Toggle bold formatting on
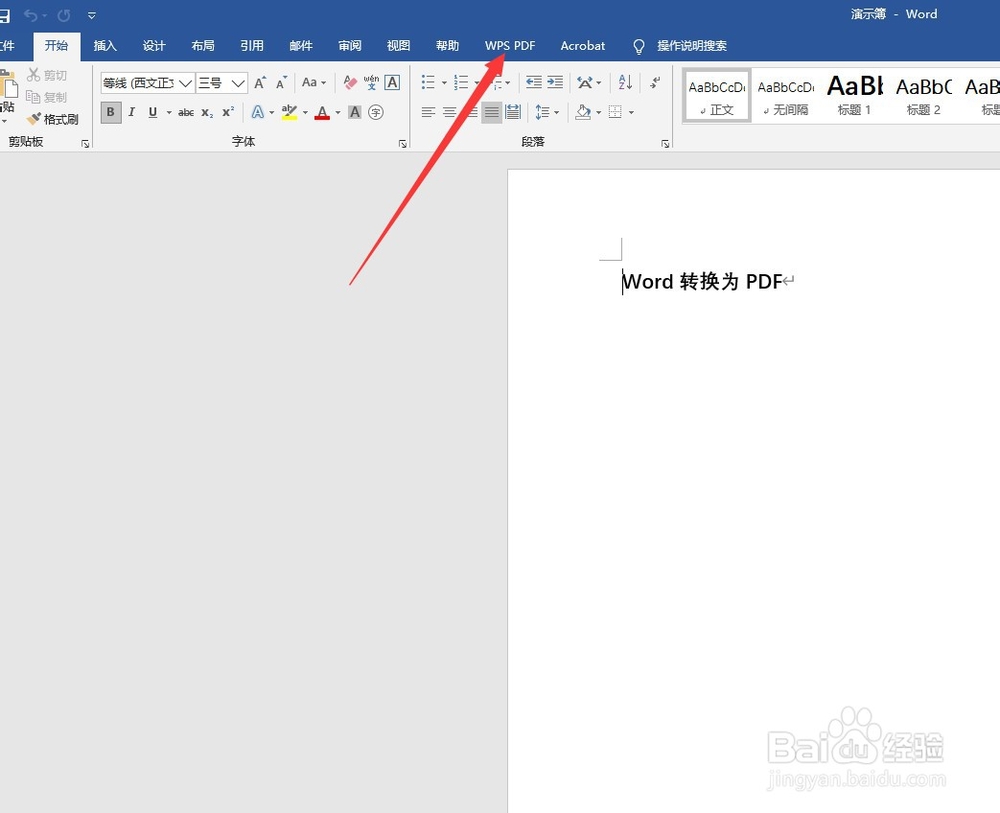This screenshot has height=813, width=1000. [x=110, y=112]
